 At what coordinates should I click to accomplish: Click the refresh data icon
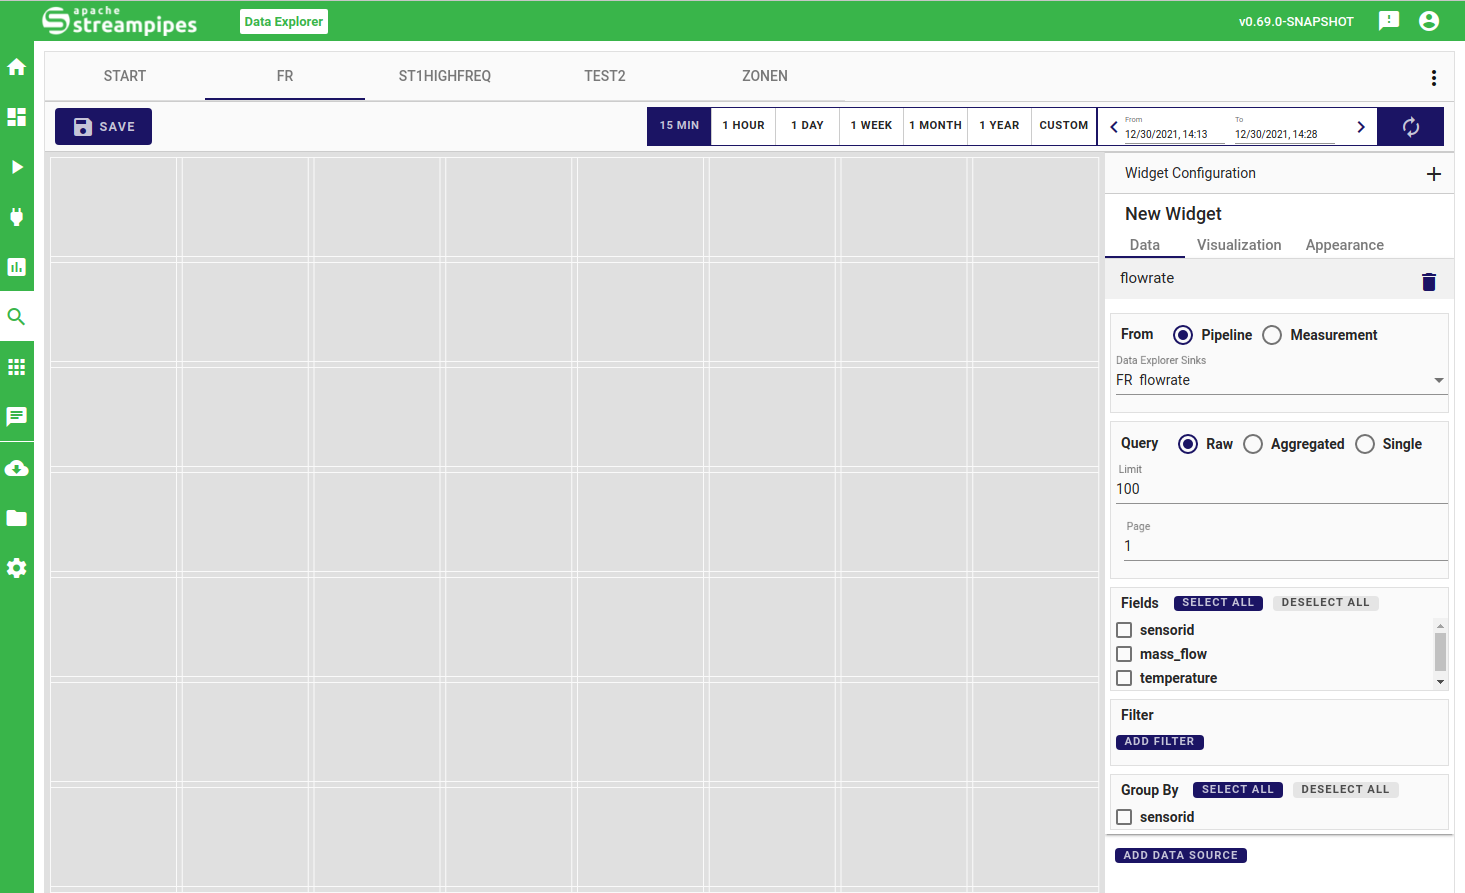(x=1410, y=127)
